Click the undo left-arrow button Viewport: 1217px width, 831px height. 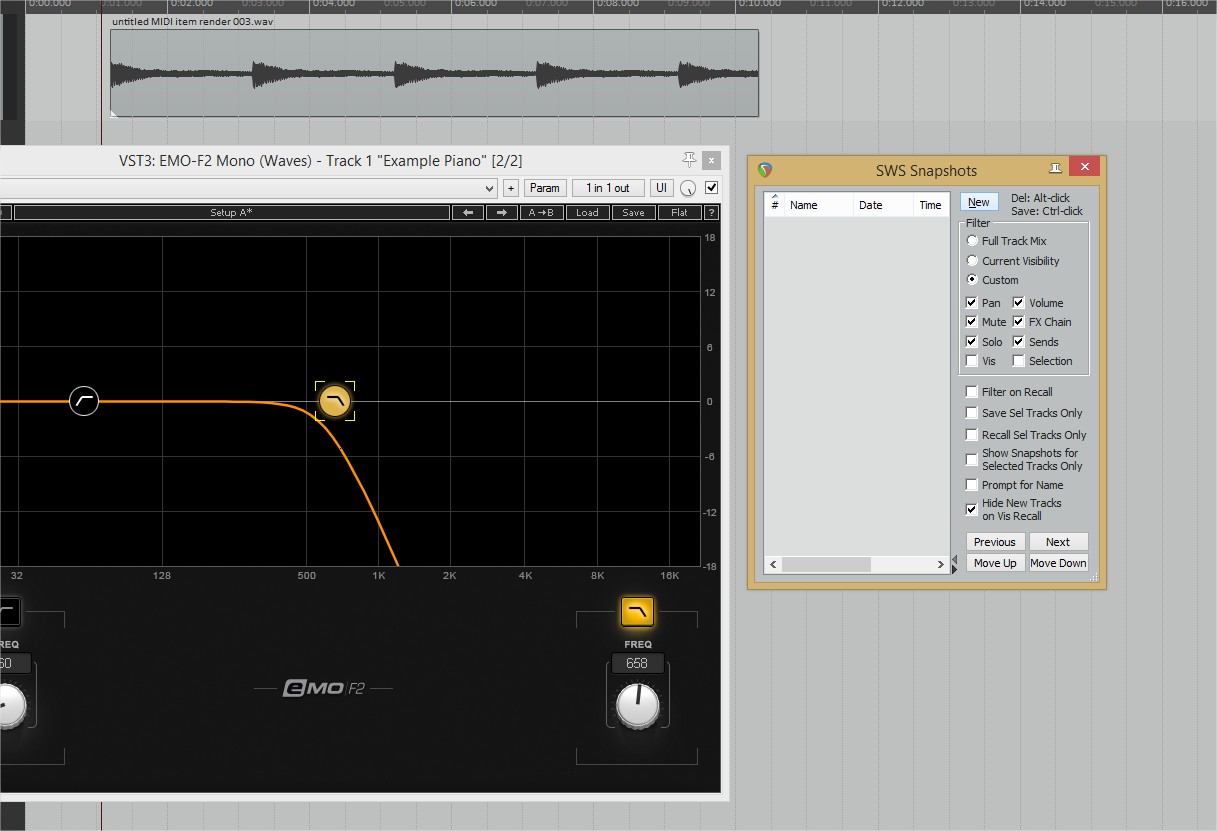[x=467, y=212]
